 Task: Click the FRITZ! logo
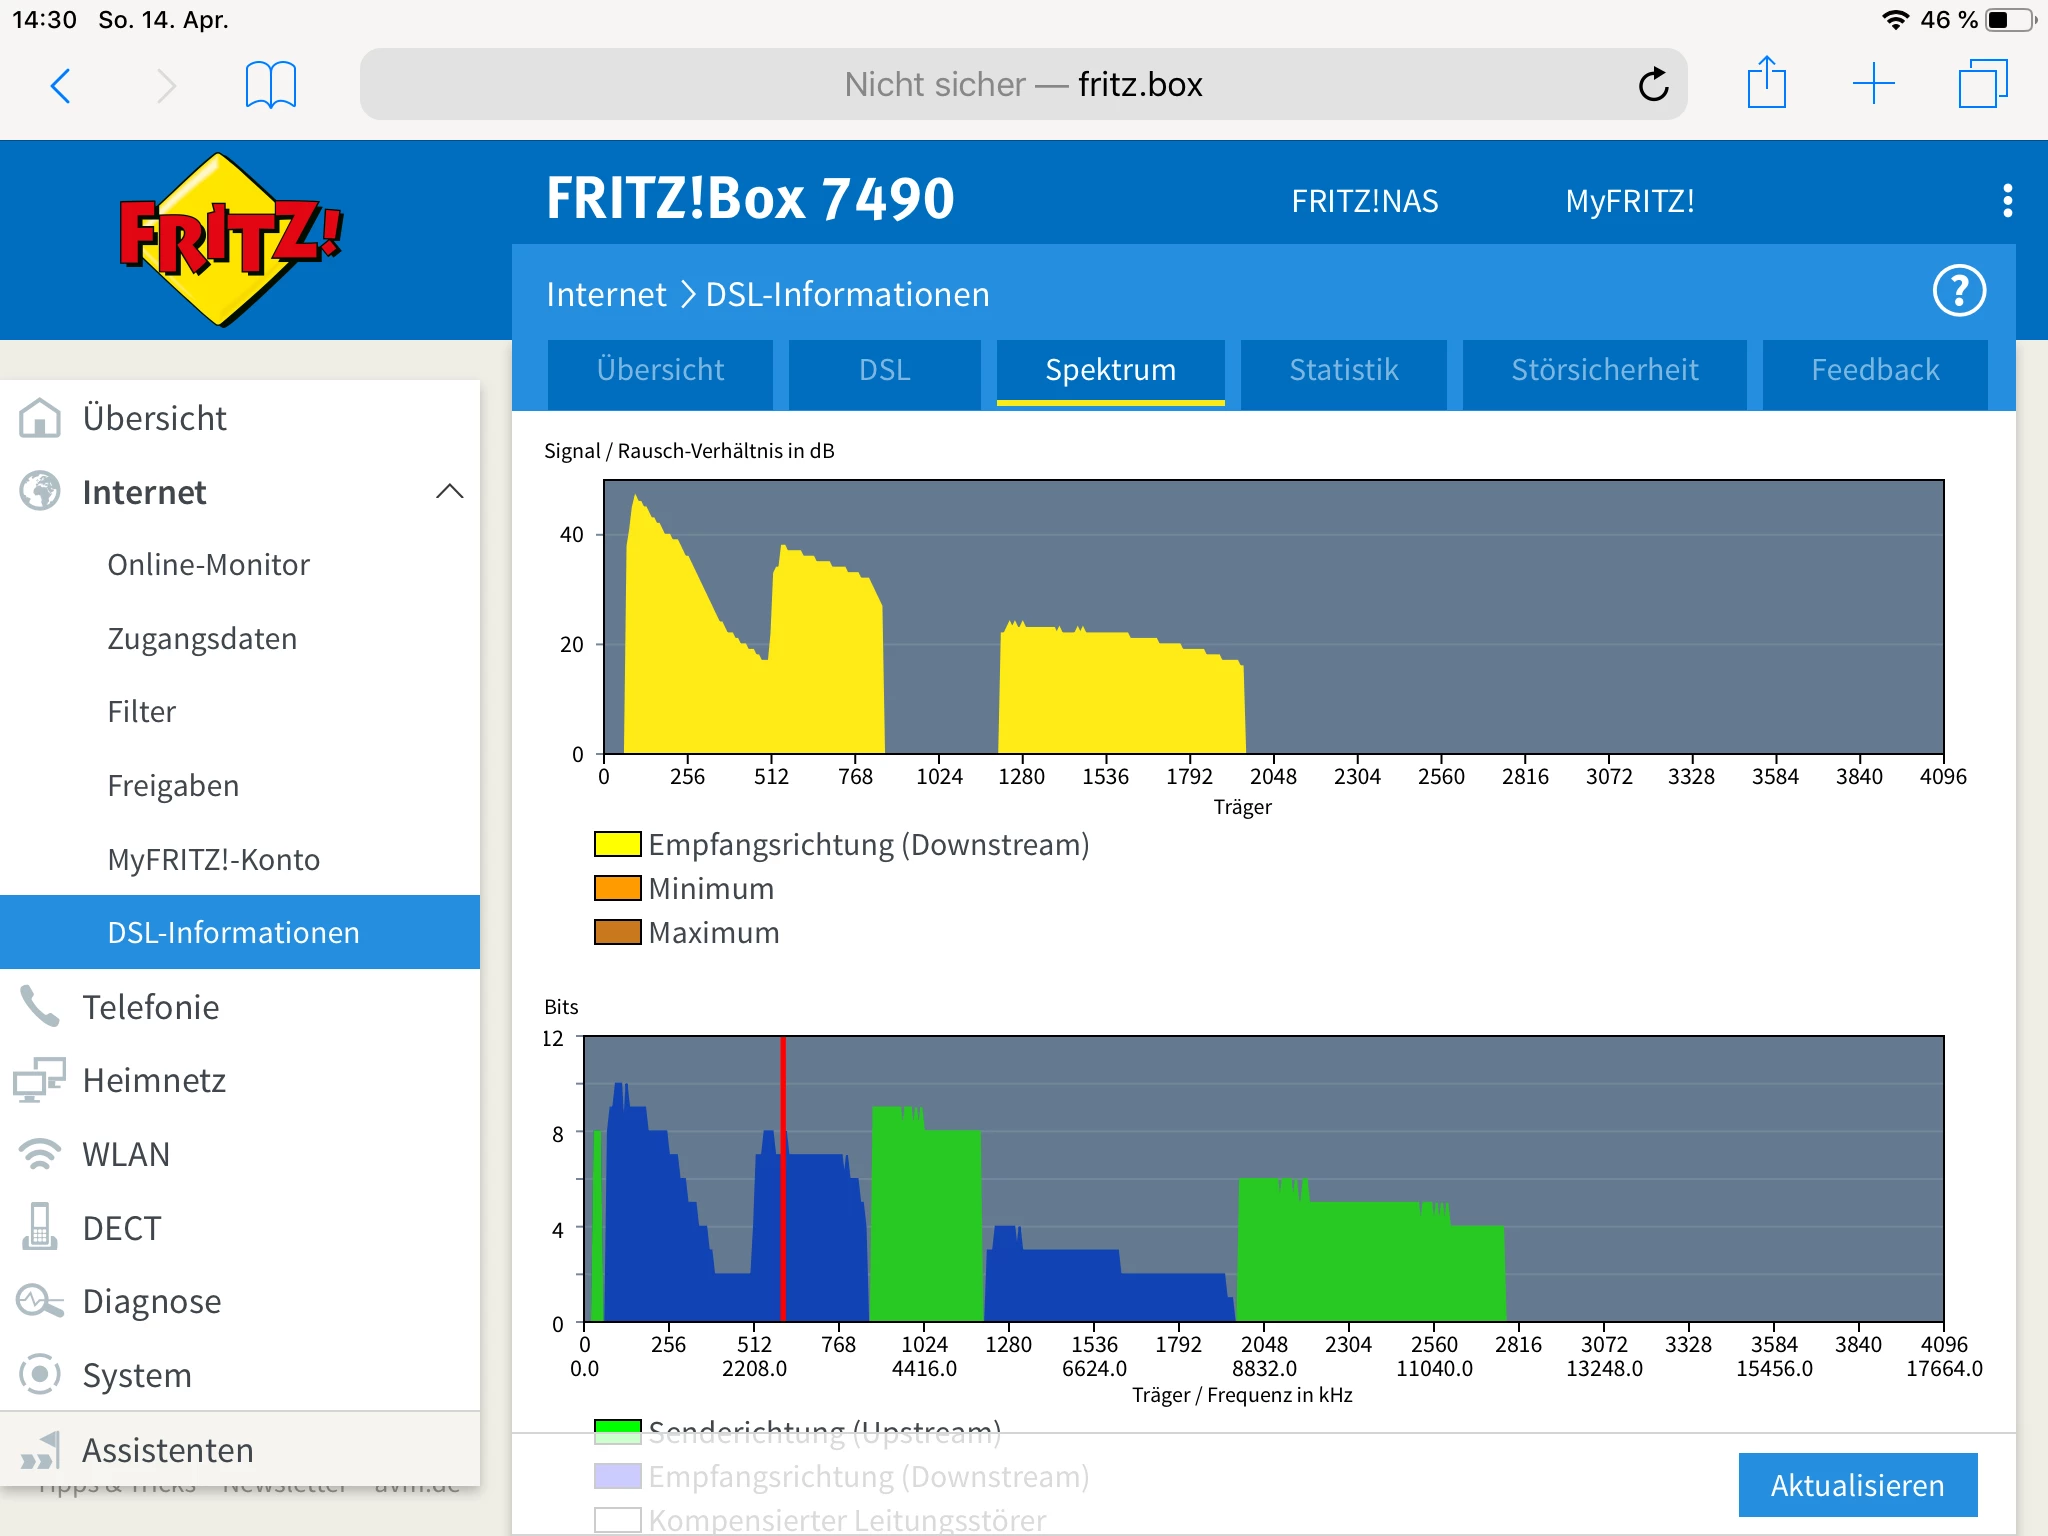229,240
